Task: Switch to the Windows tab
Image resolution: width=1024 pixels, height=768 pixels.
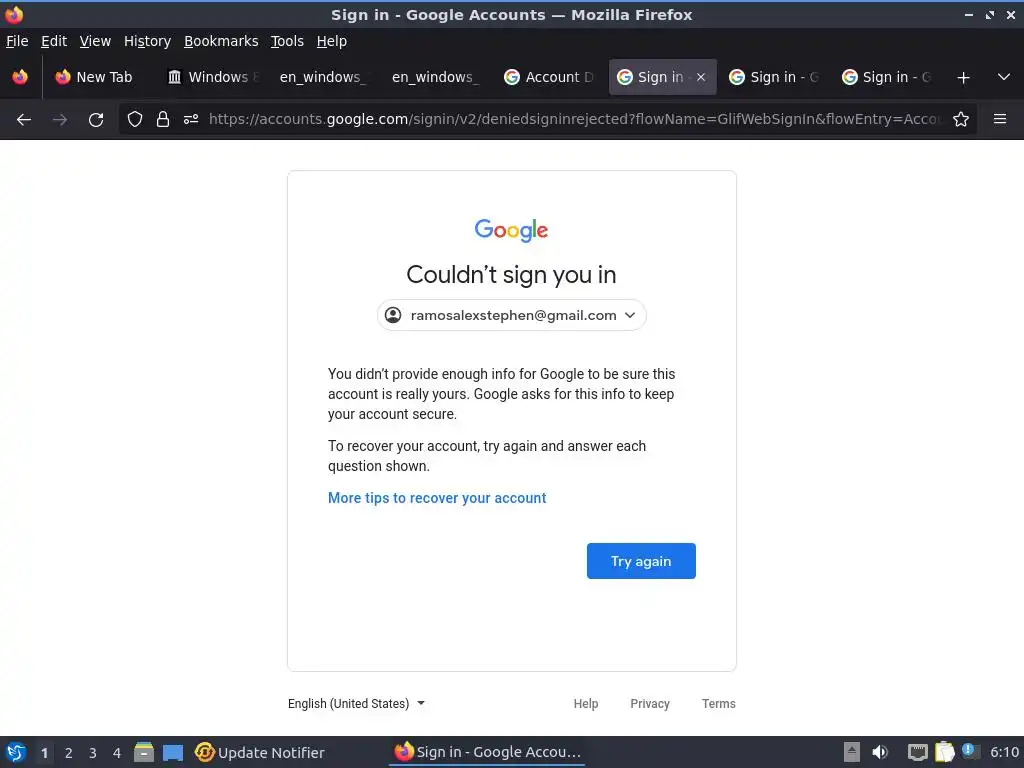Action: [x=211, y=77]
